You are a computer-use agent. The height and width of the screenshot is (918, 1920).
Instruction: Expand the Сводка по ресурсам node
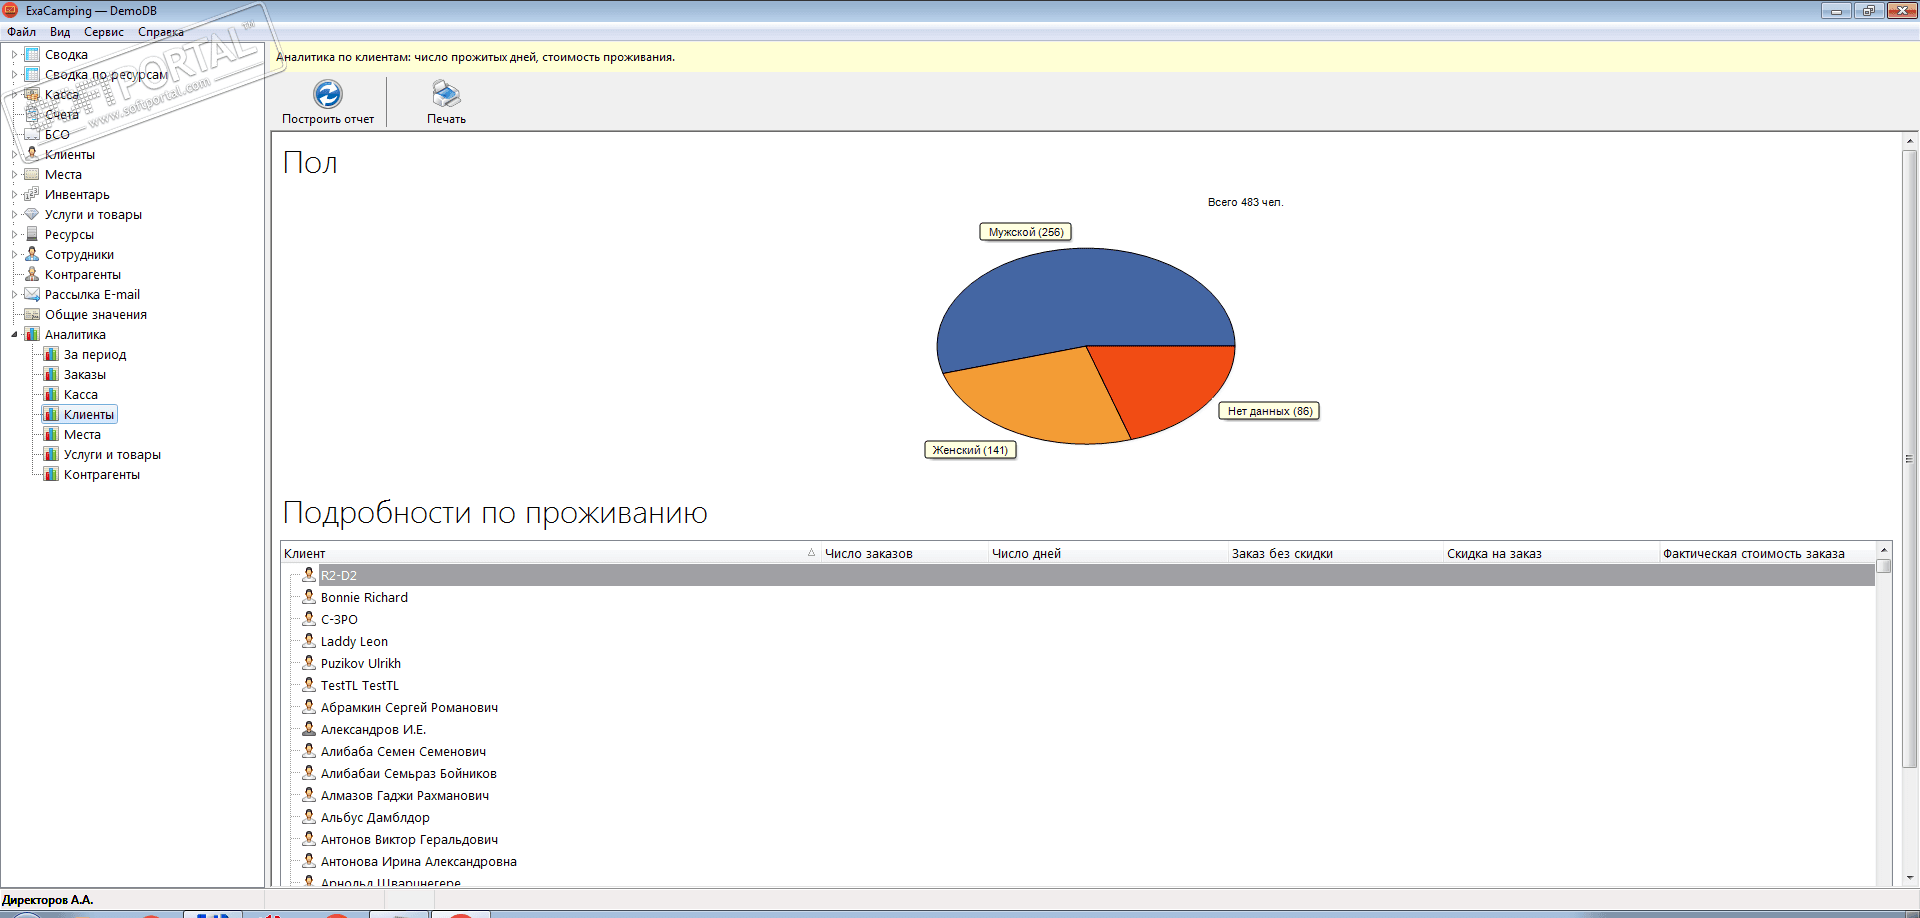pyautogui.click(x=14, y=74)
